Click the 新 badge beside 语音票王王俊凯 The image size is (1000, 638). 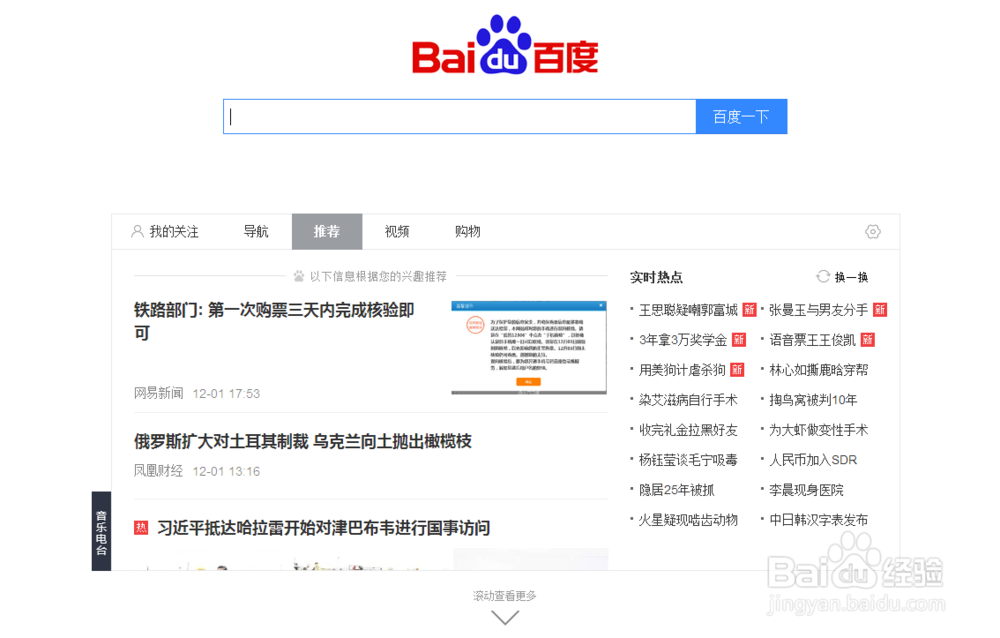(x=867, y=340)
